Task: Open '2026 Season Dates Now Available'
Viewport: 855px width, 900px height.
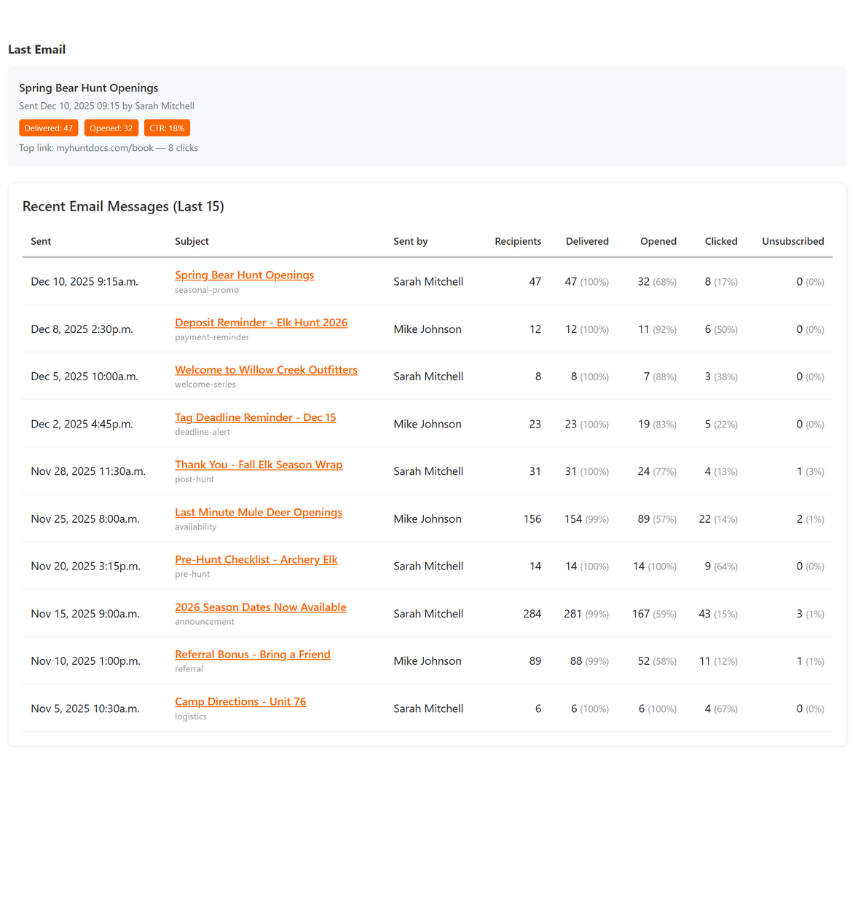Action: click(x=260, y=607)
